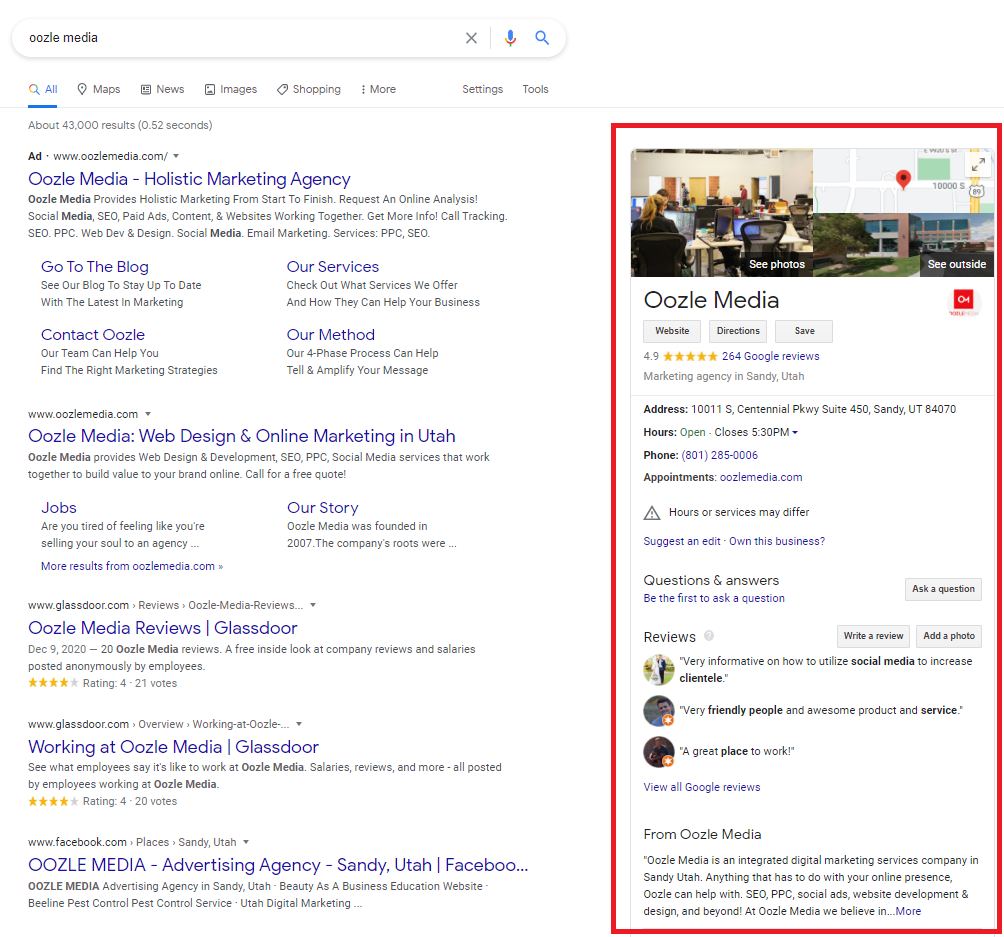Viewport: 1004px width, 937px height.
Task: Click the Website button
Action: (672, 331)
